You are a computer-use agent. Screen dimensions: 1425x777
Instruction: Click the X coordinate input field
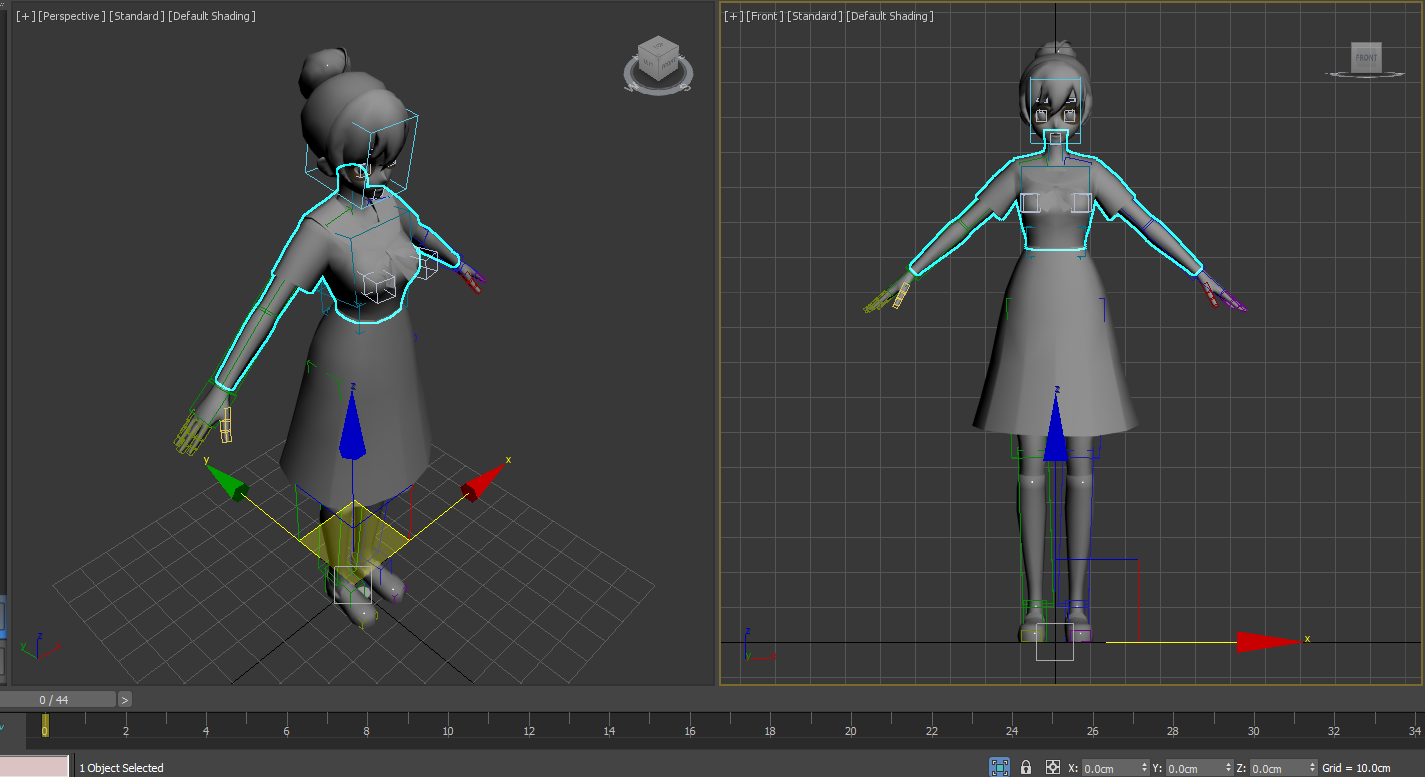point(1110,768)
